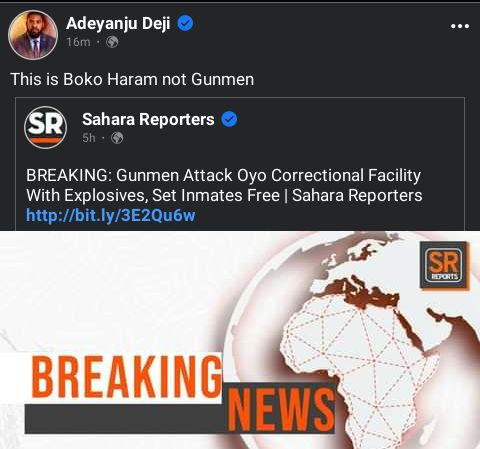Viewport: 480px width, 449px height.
Task: Click the orange BREAKING text in the image
Action: [127, 377]
